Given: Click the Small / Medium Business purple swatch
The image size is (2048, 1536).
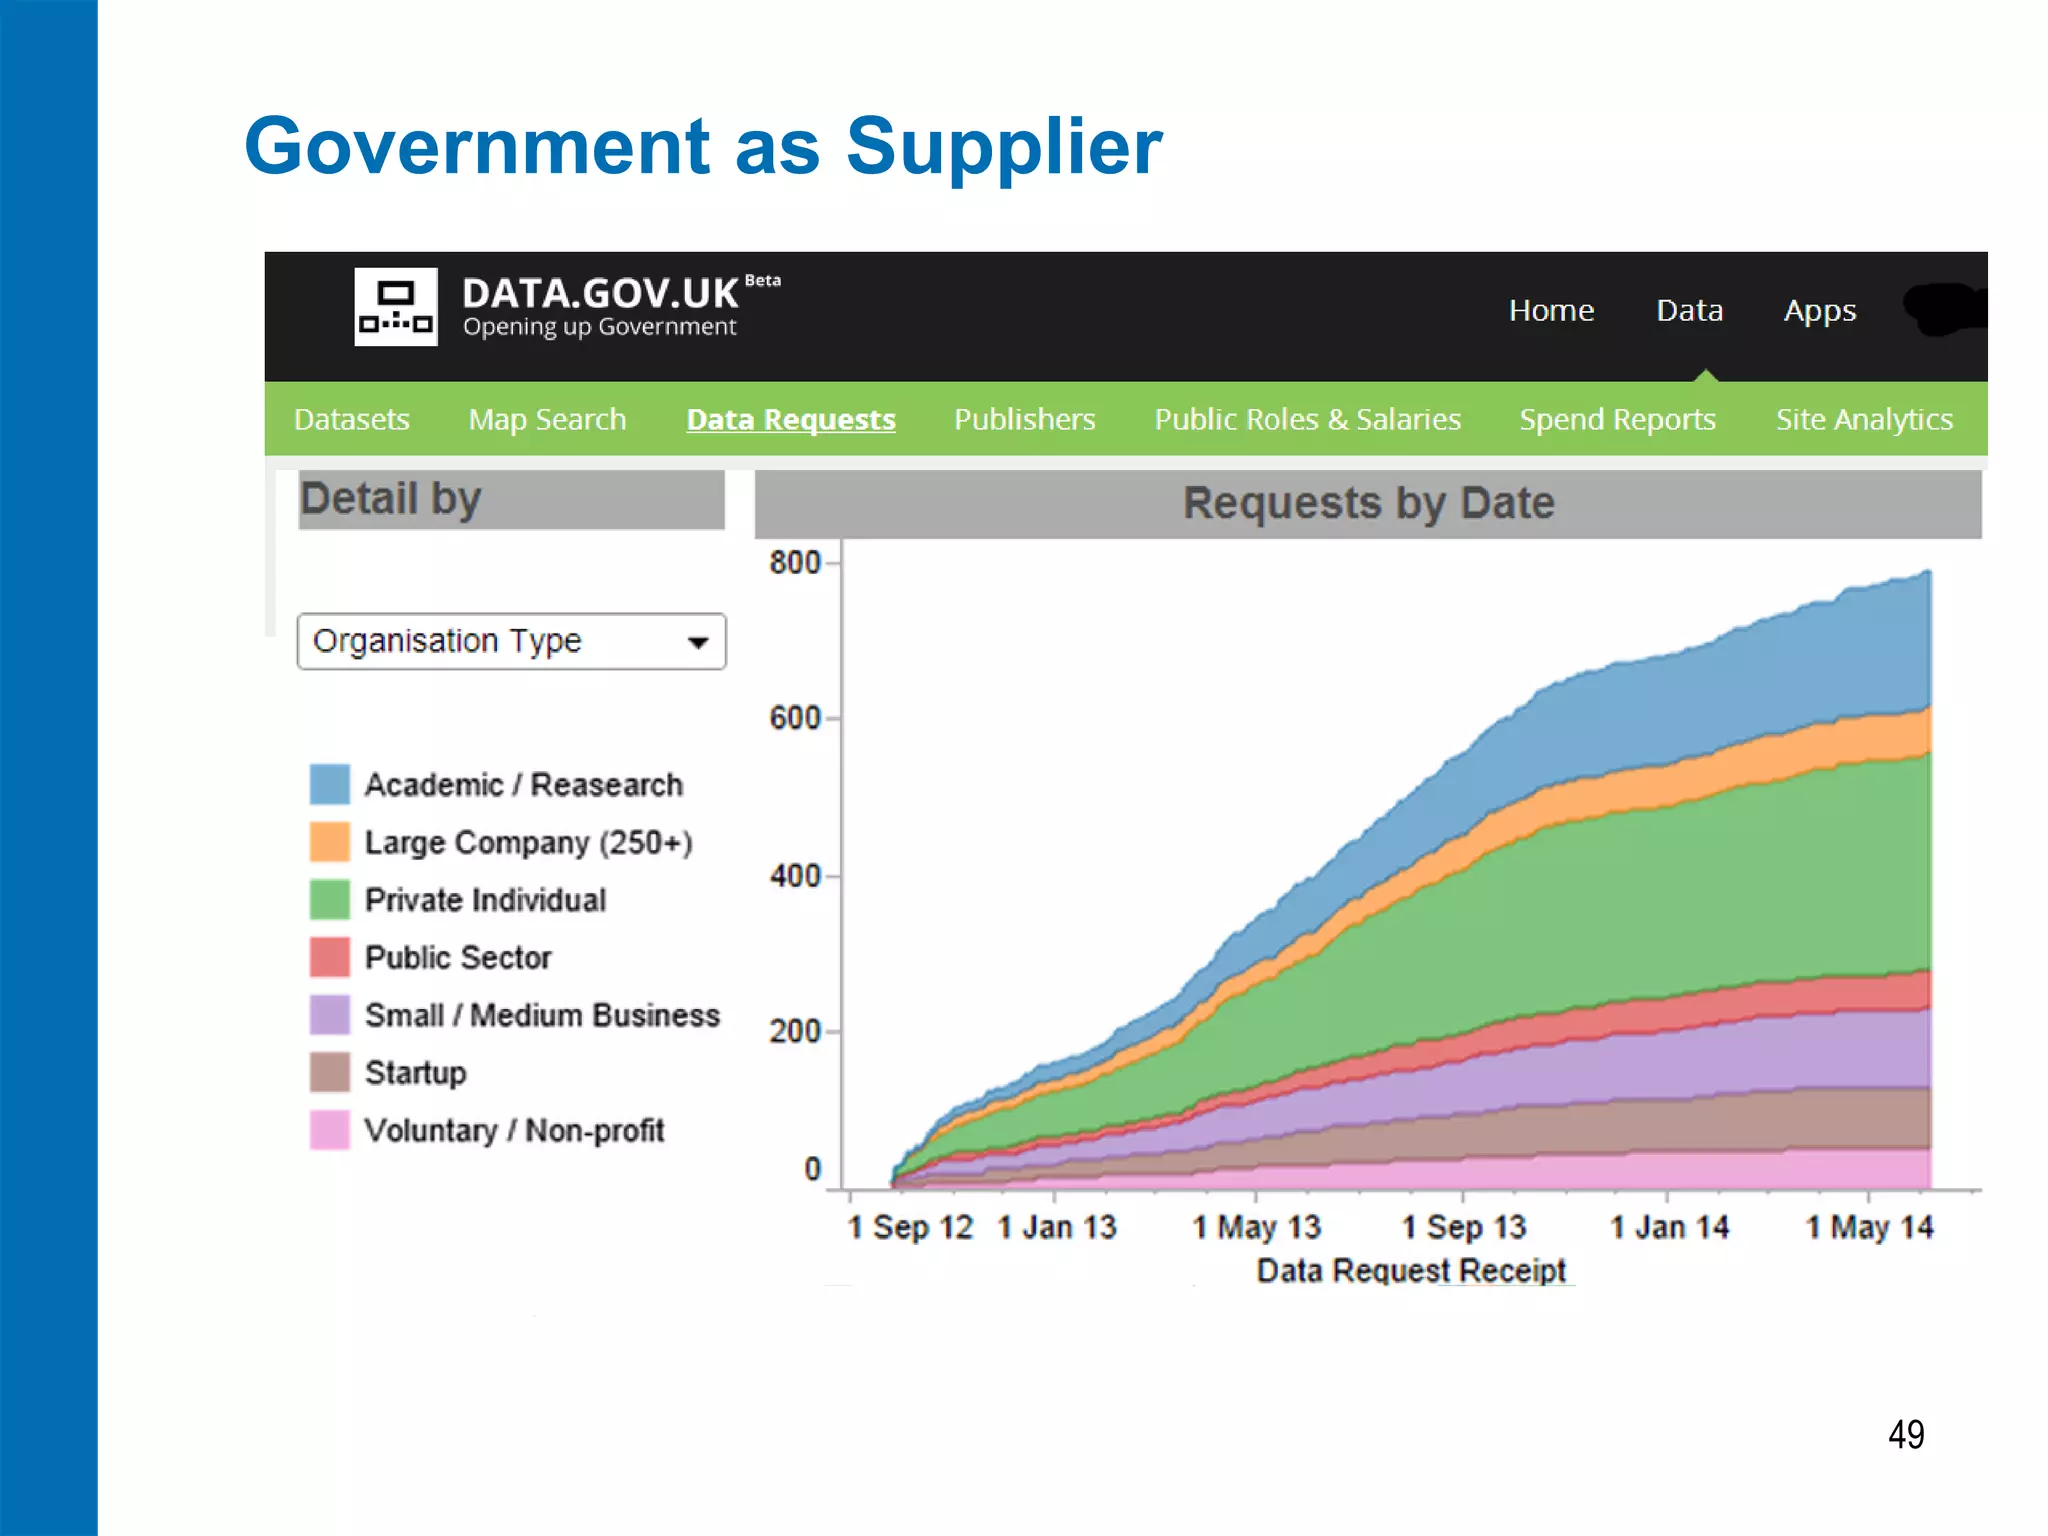Looking at the screenshot, I should (x=330, y=1015).
